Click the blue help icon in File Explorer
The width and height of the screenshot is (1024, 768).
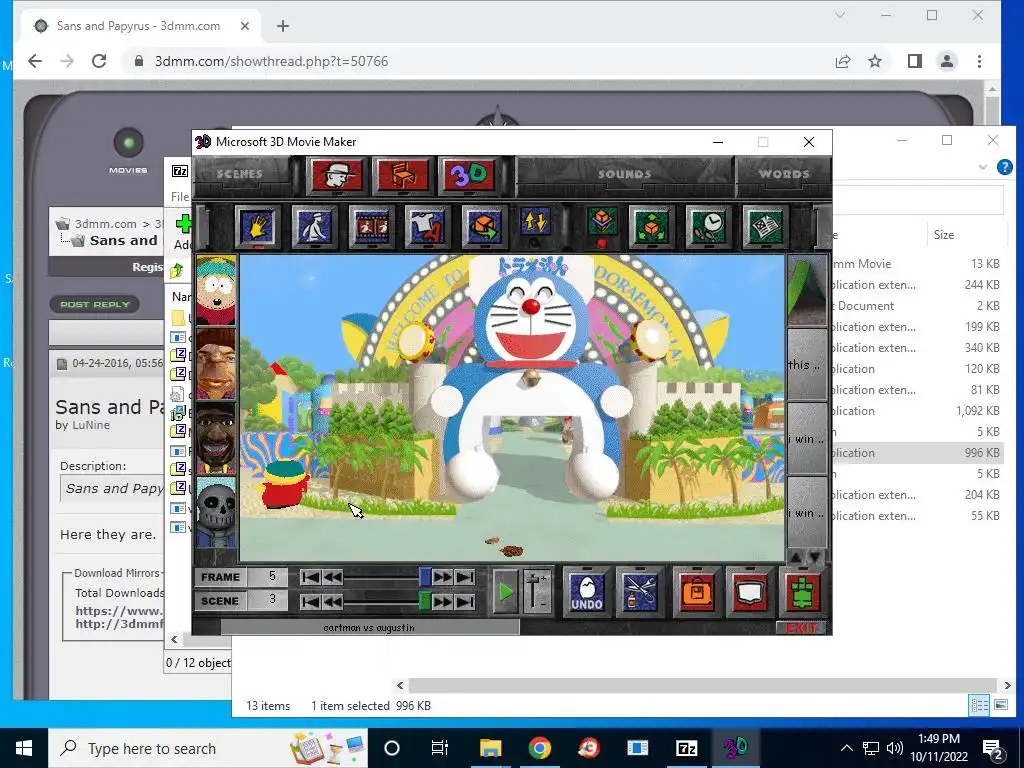coord(1004,167)
